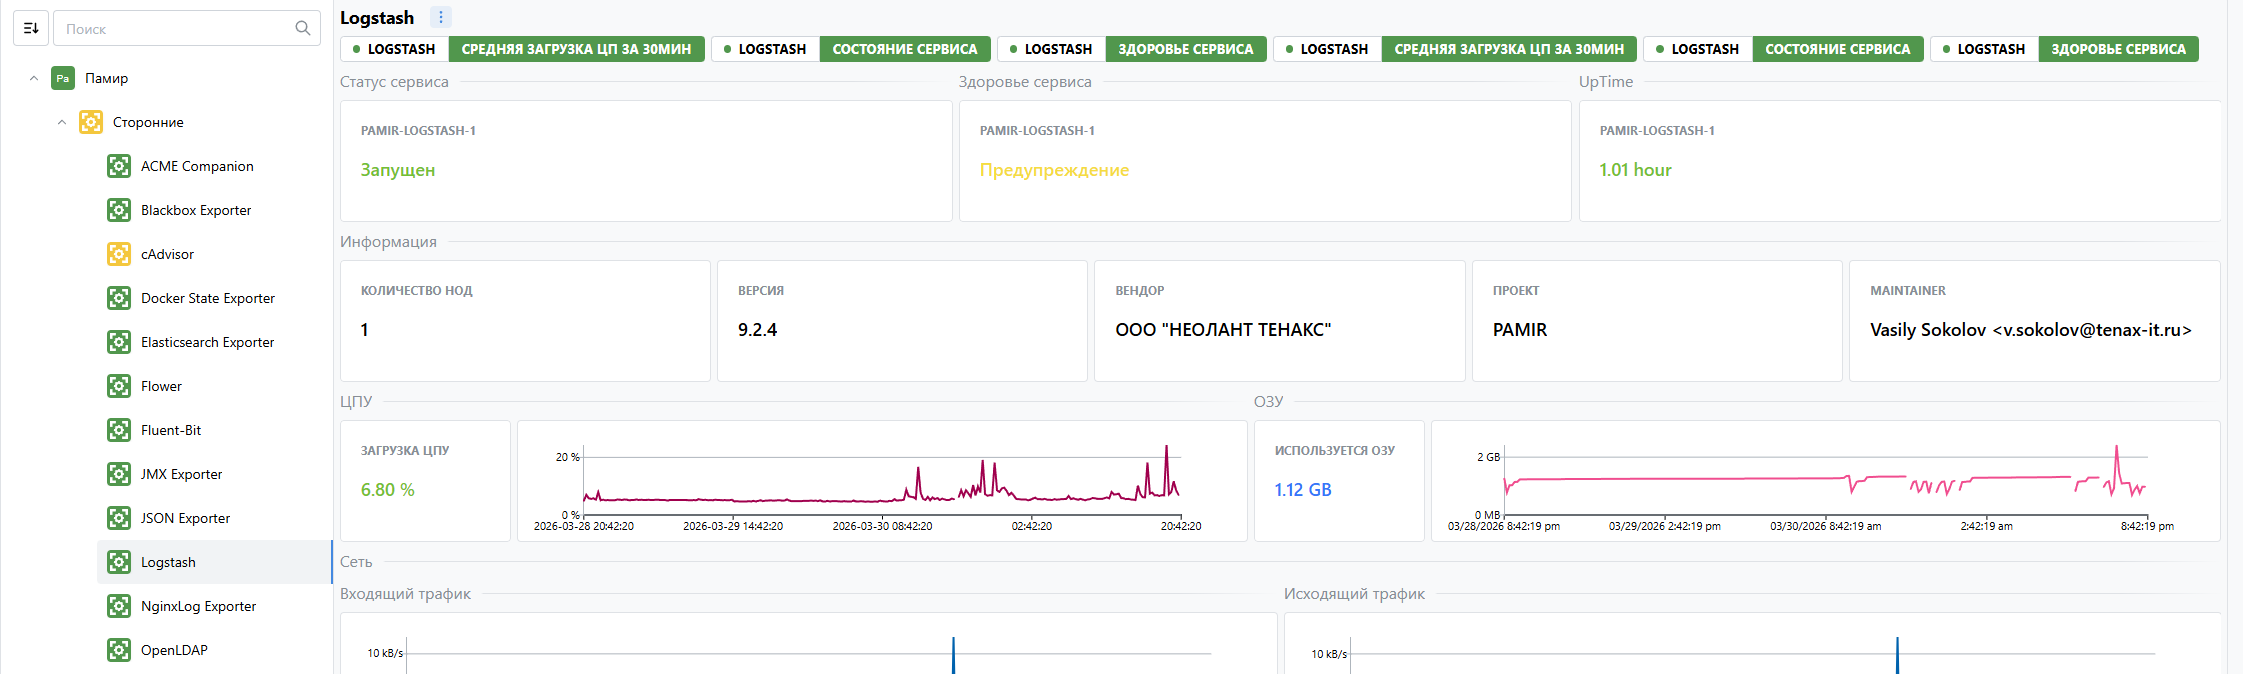The height and width of the screenshot is (674, 2243).
Task: Click the yellow cAdvisor service icon
Action: coord(119,254)
